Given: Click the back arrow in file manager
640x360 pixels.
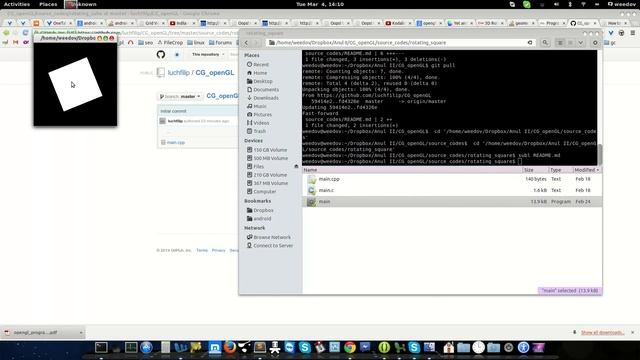Looking at the screenshot, I should coord(246,42).
